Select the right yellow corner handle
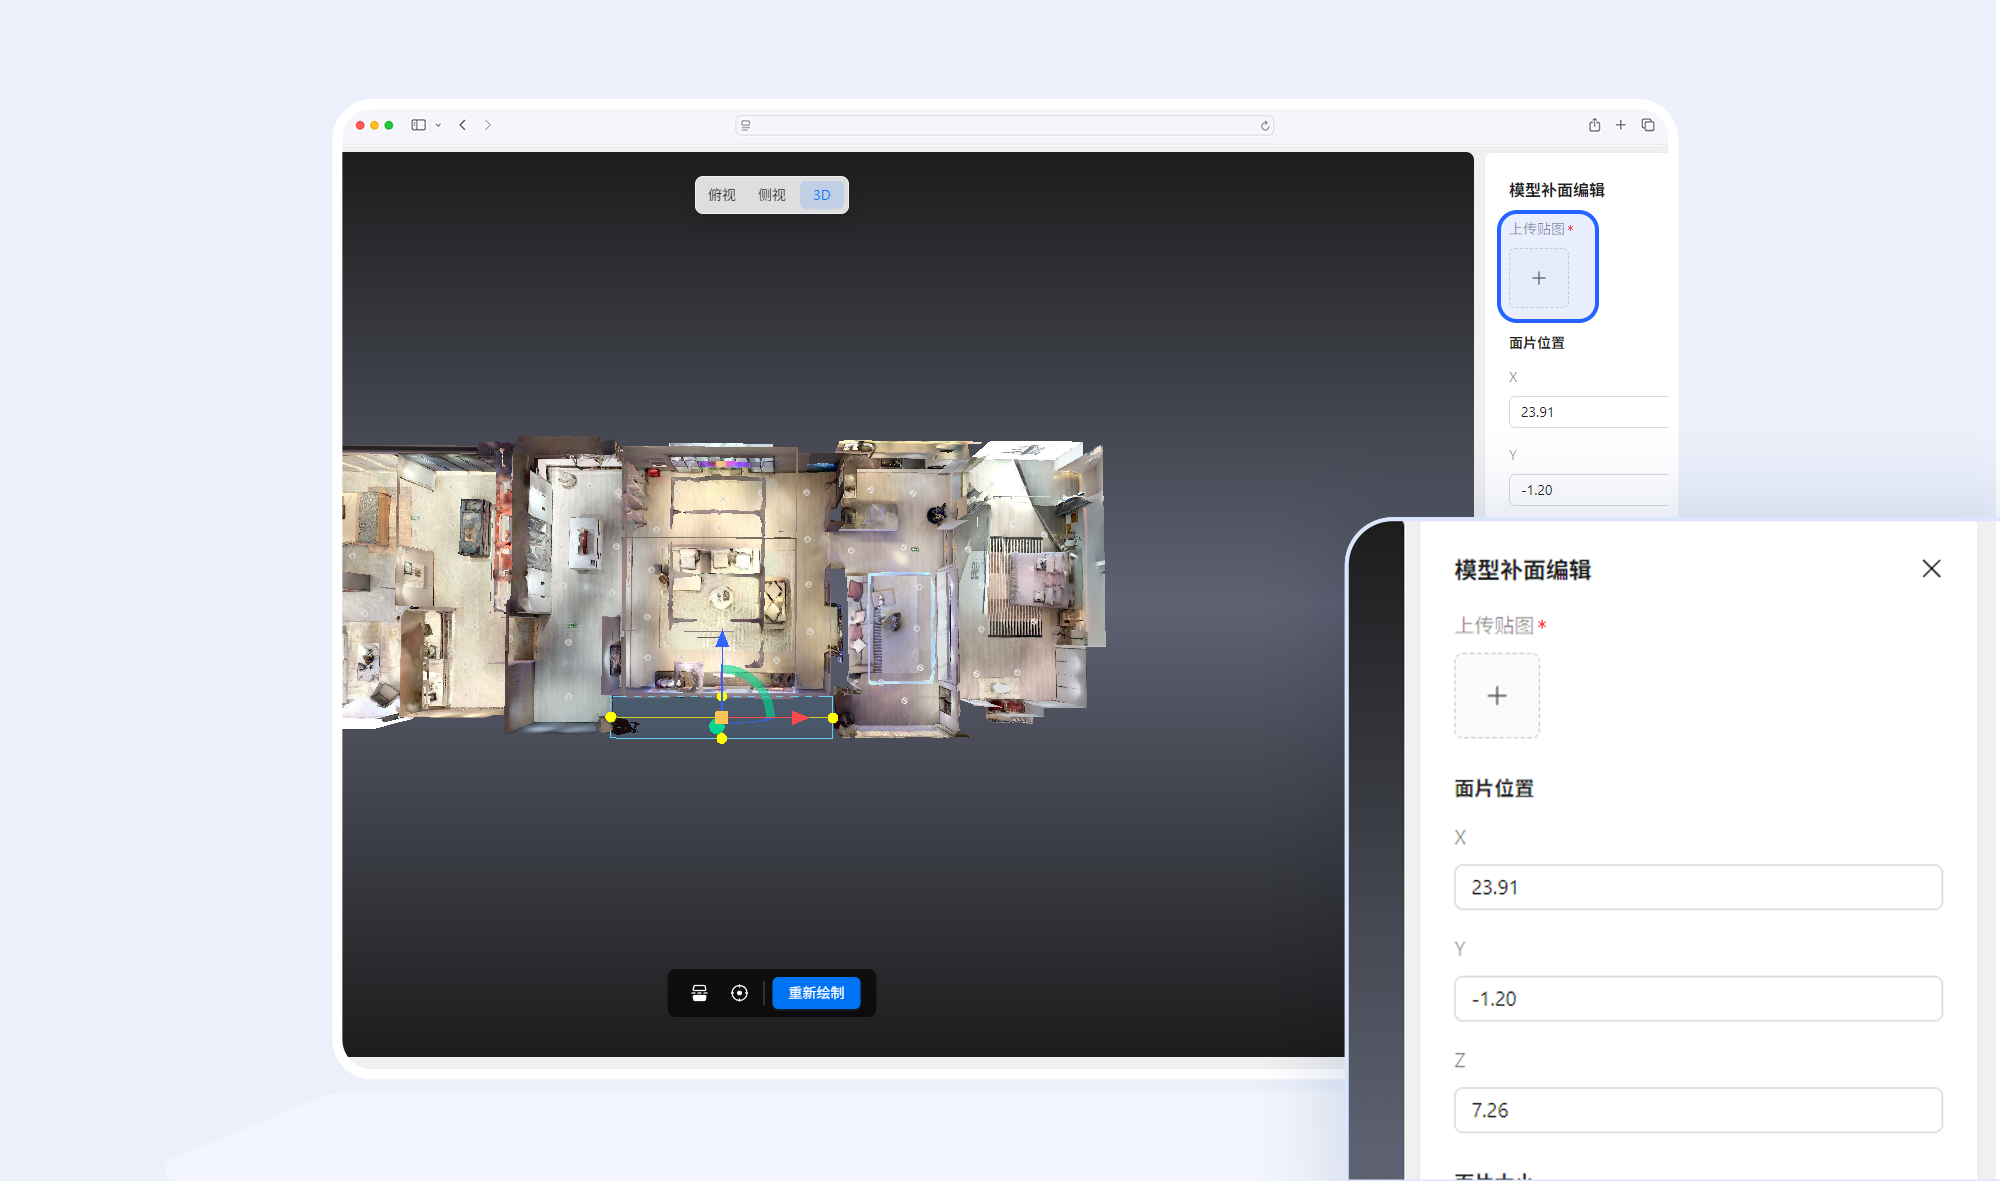 (x=833, y=718)
